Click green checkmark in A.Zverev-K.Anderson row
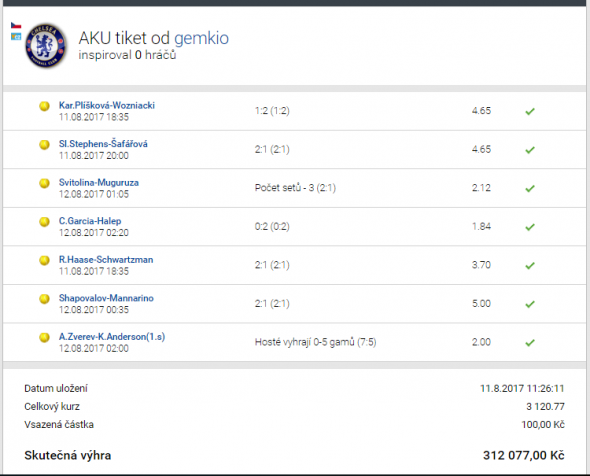This screenshot has height=476, width=590. [x=530, y=342]
